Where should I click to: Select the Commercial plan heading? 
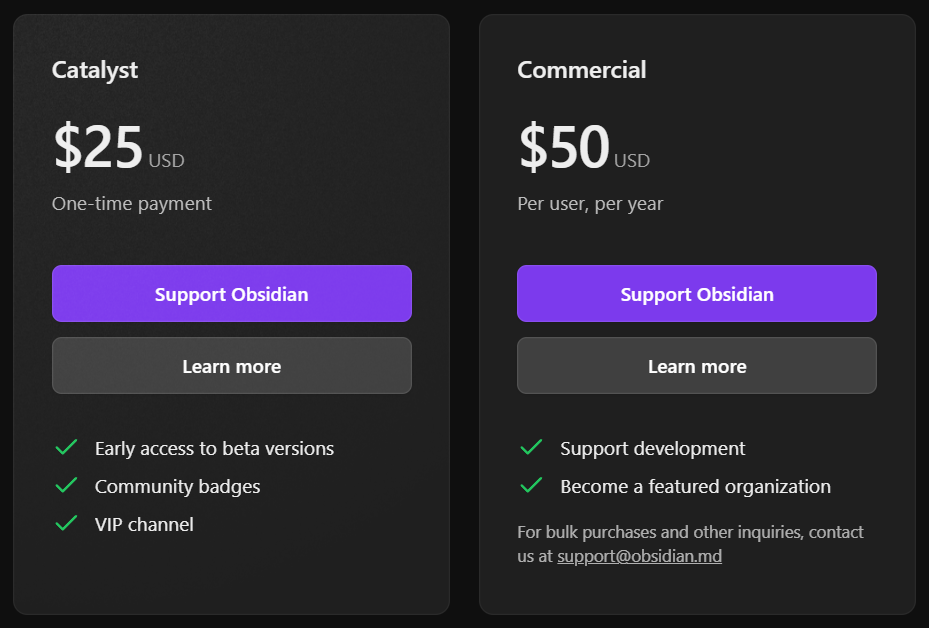pos(582,70)
